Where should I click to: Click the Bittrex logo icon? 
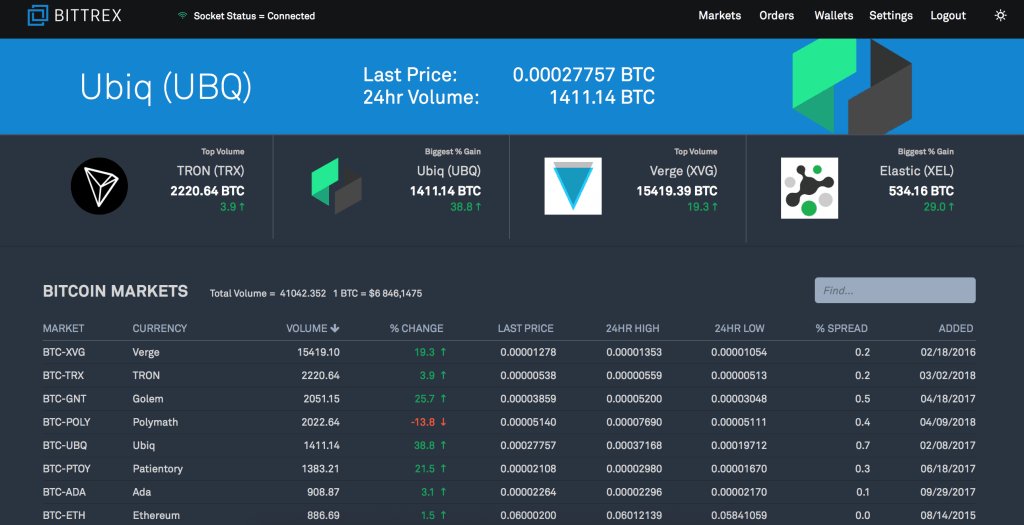pos(38,15)
